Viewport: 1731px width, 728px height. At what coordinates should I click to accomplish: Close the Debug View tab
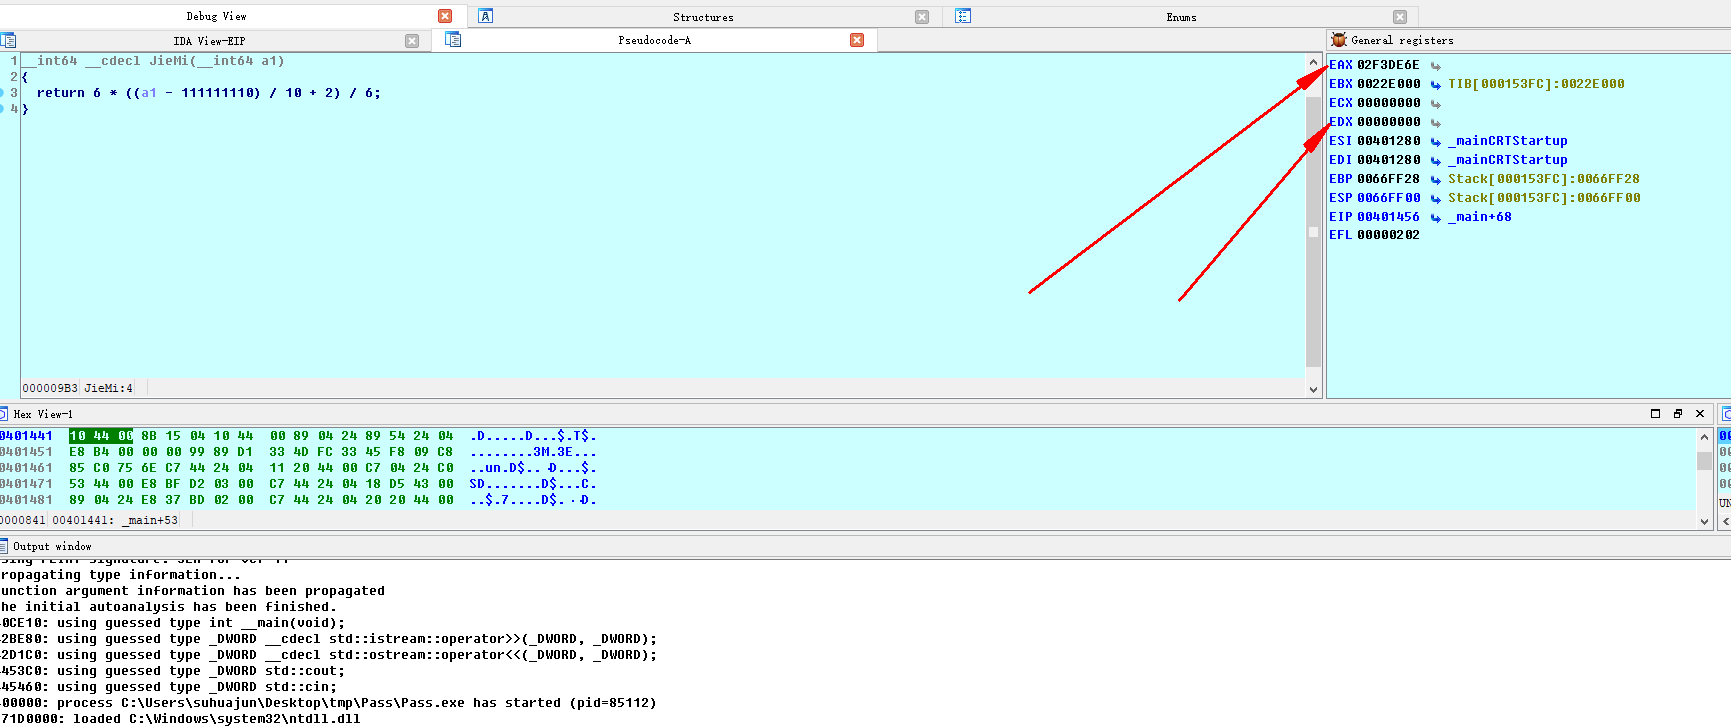coord(445,16)
